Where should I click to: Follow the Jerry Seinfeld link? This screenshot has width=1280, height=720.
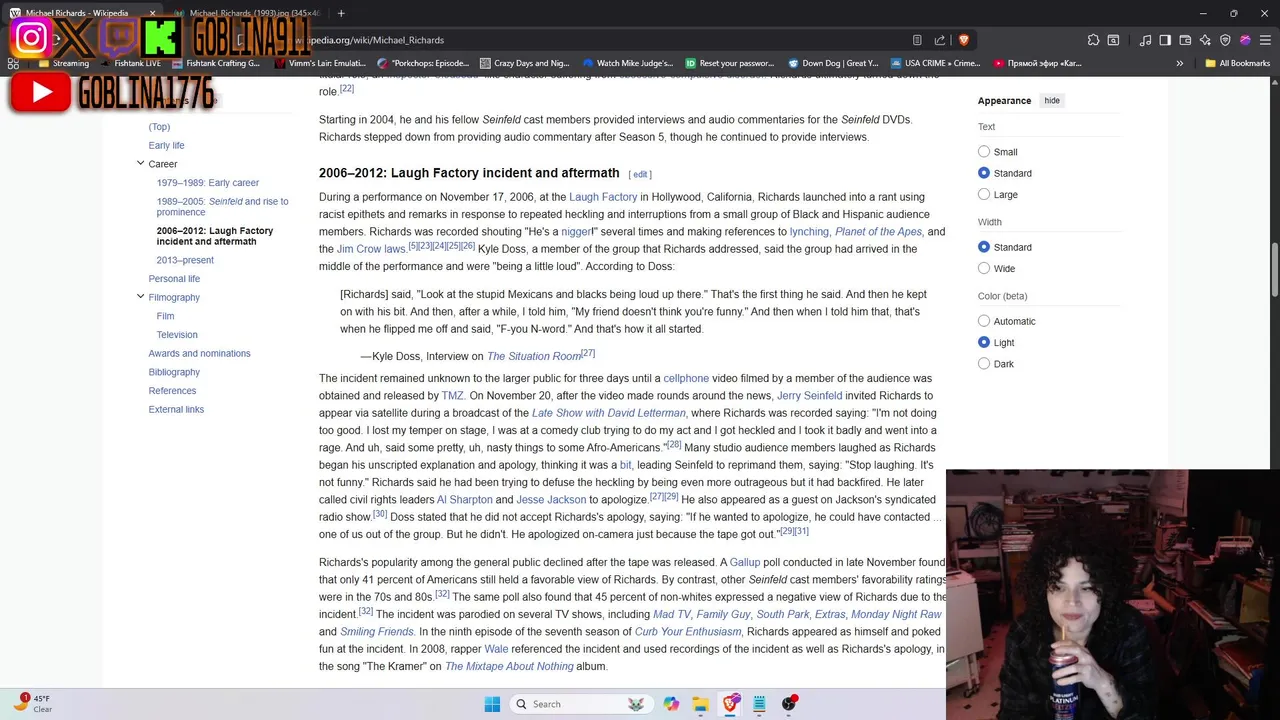(x=809, y=396)
